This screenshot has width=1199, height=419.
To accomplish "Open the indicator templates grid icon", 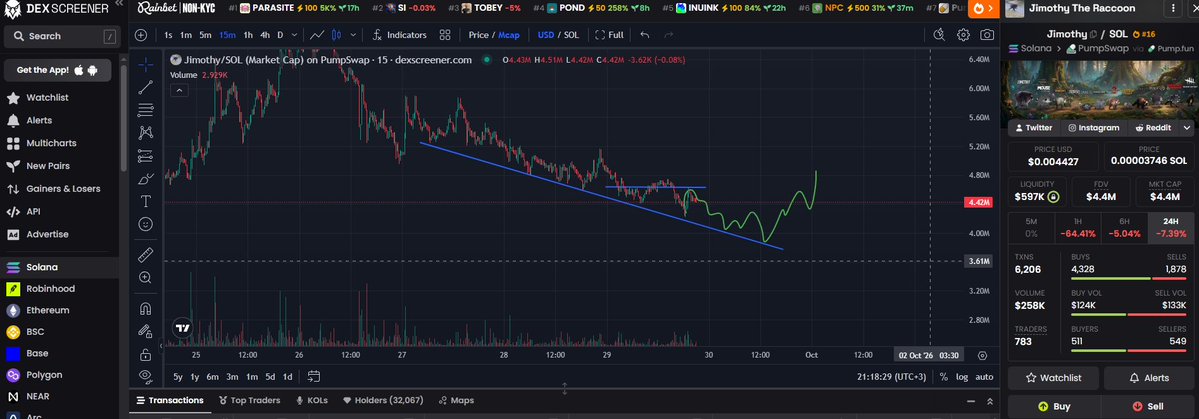I will pos(444,35).
